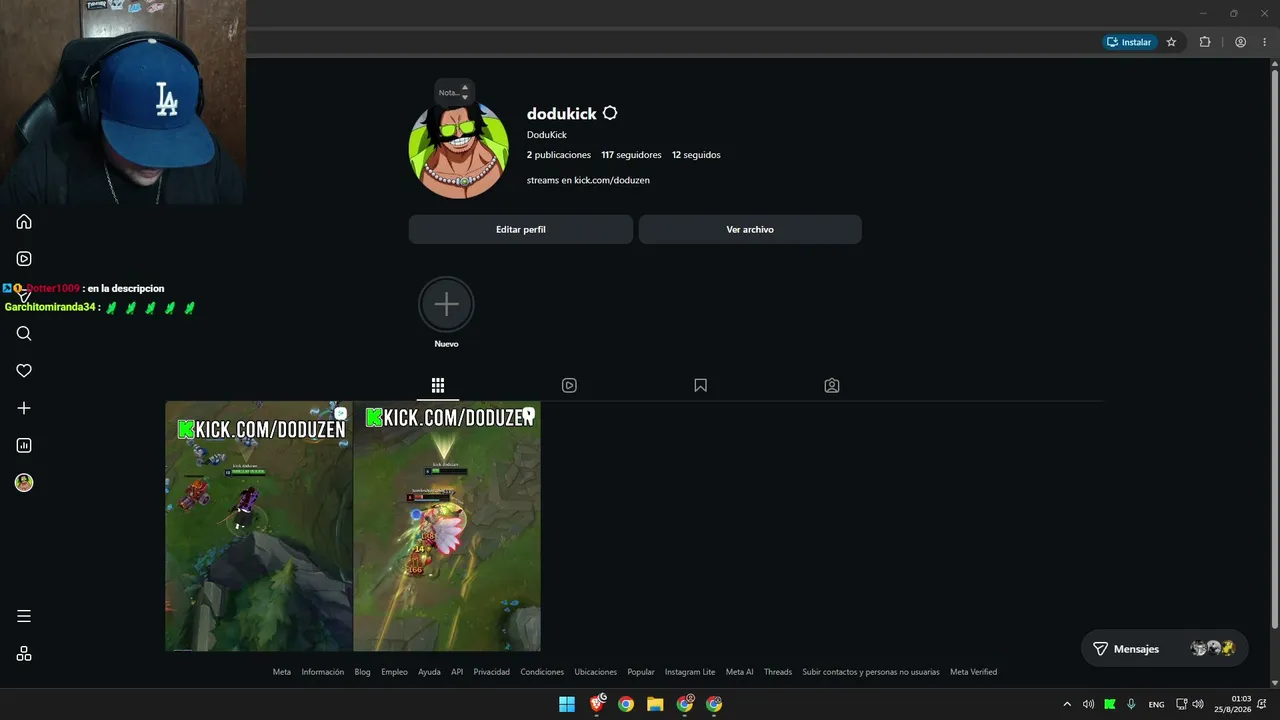Open the browser three-dot menu
1280x720 pixels.
1266,42
